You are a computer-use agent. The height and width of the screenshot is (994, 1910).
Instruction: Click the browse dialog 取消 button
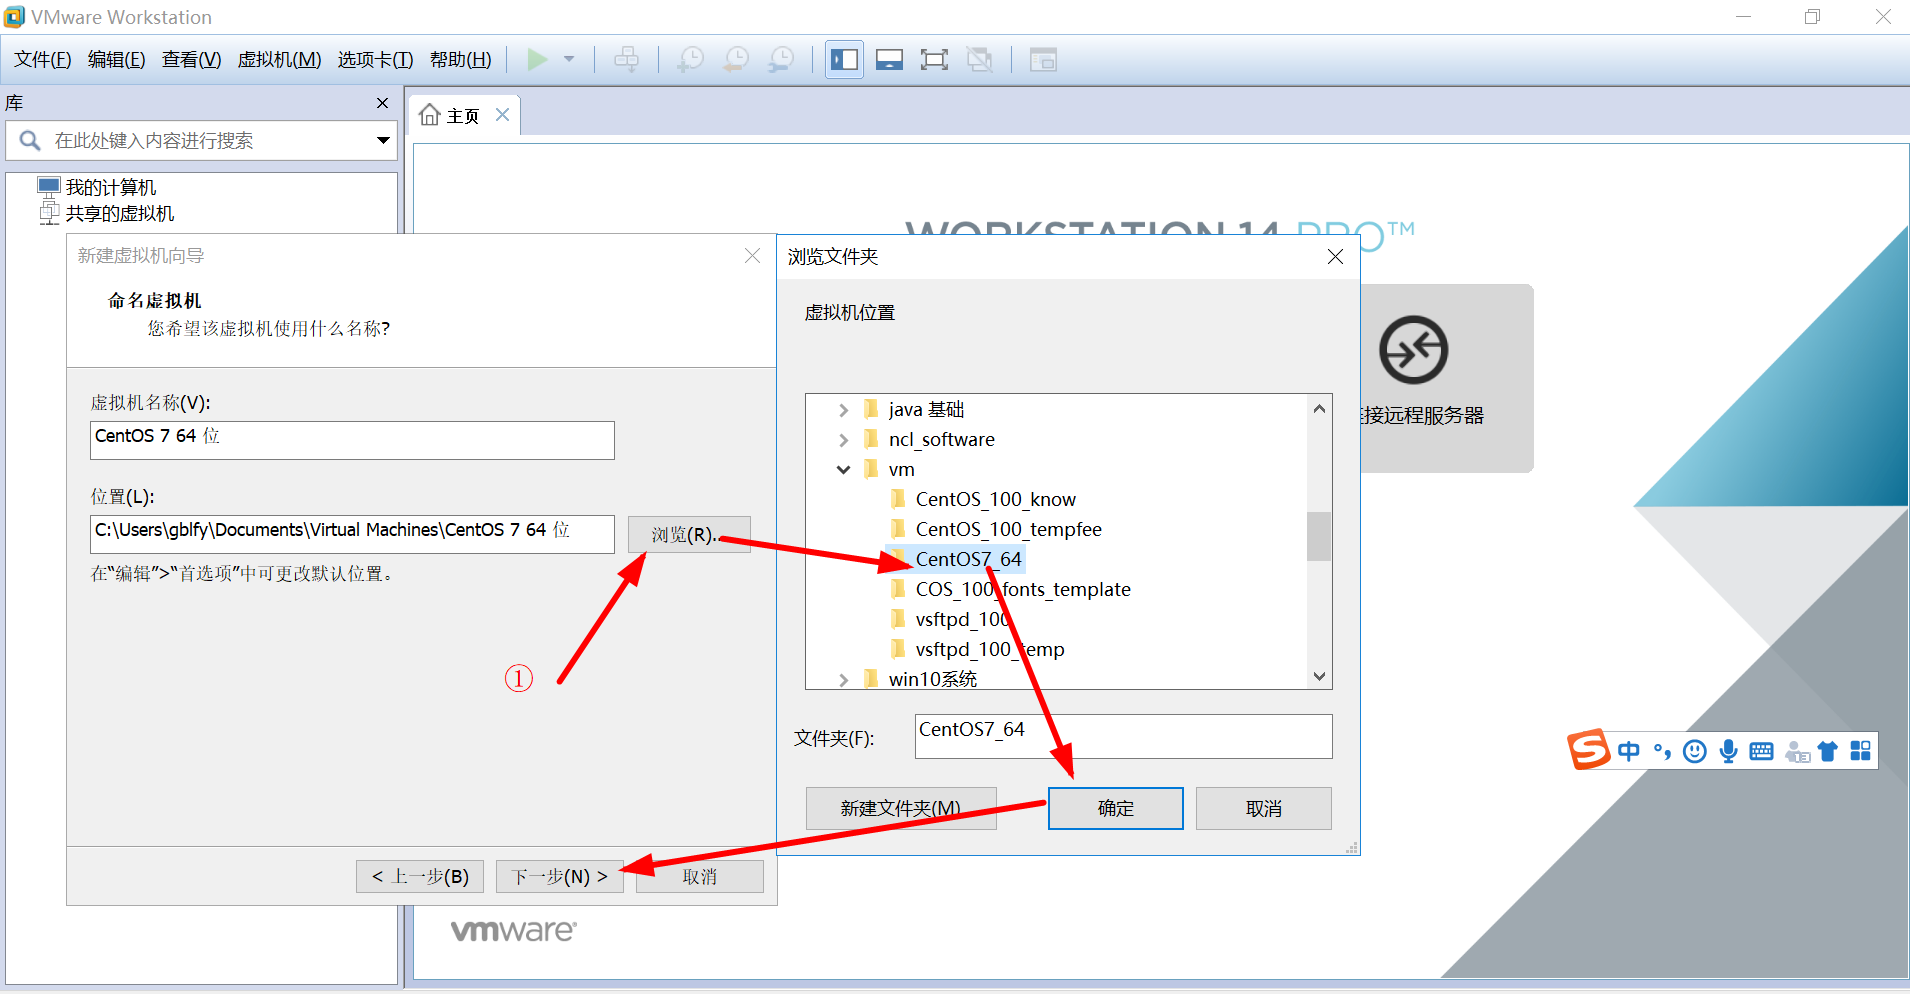[x=1263, y=808]
